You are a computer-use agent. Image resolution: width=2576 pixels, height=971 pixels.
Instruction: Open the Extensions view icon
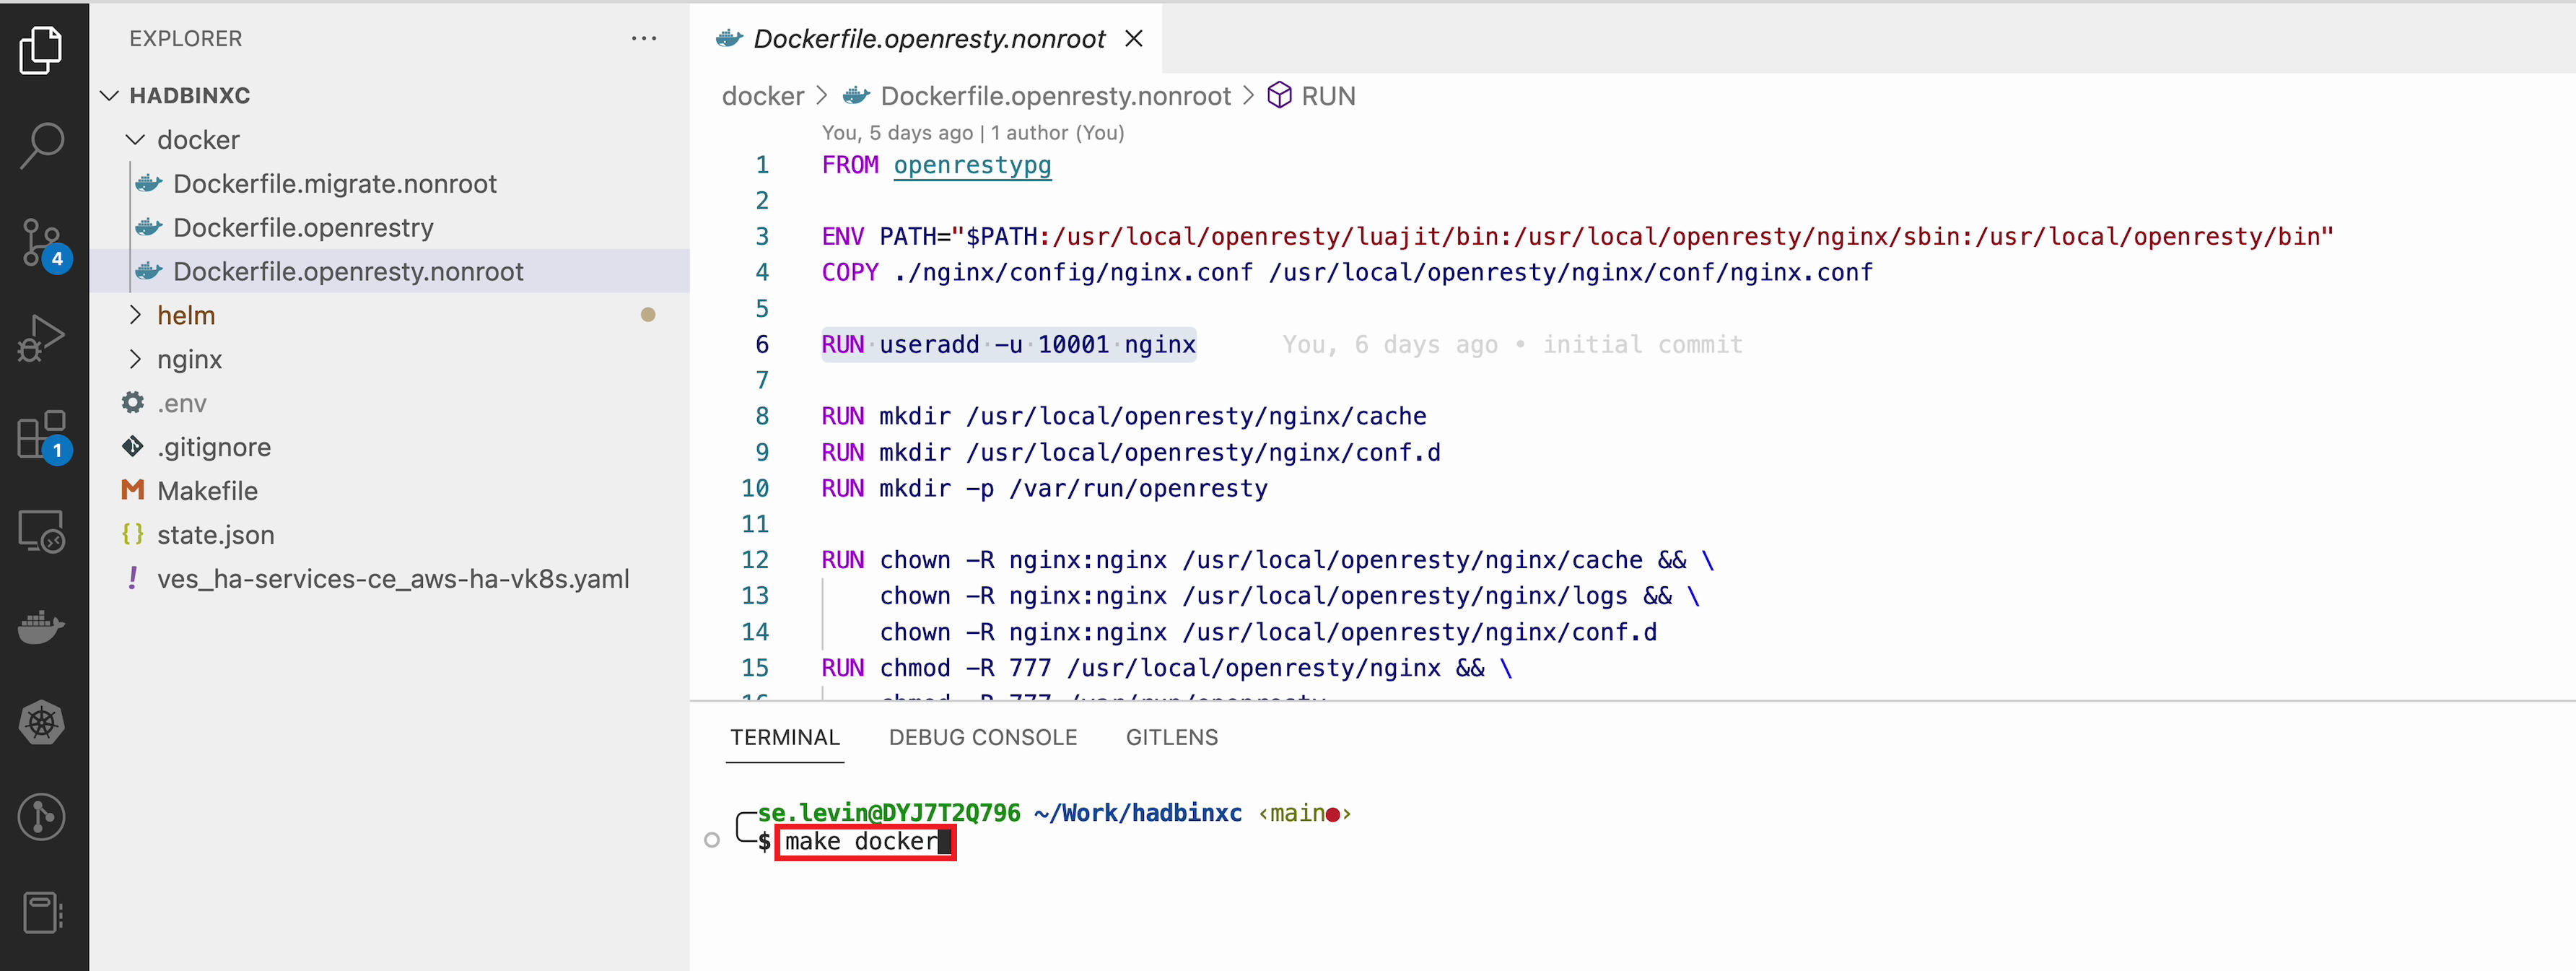[x=41, y=434]
